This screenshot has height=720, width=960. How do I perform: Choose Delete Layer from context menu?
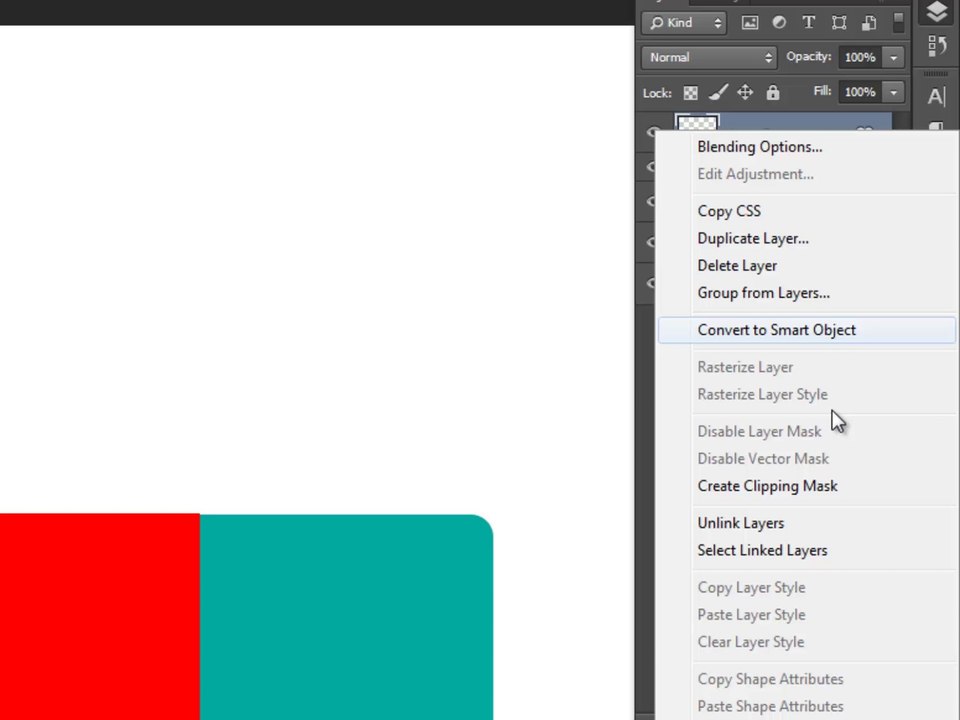(x=737, y=266)
